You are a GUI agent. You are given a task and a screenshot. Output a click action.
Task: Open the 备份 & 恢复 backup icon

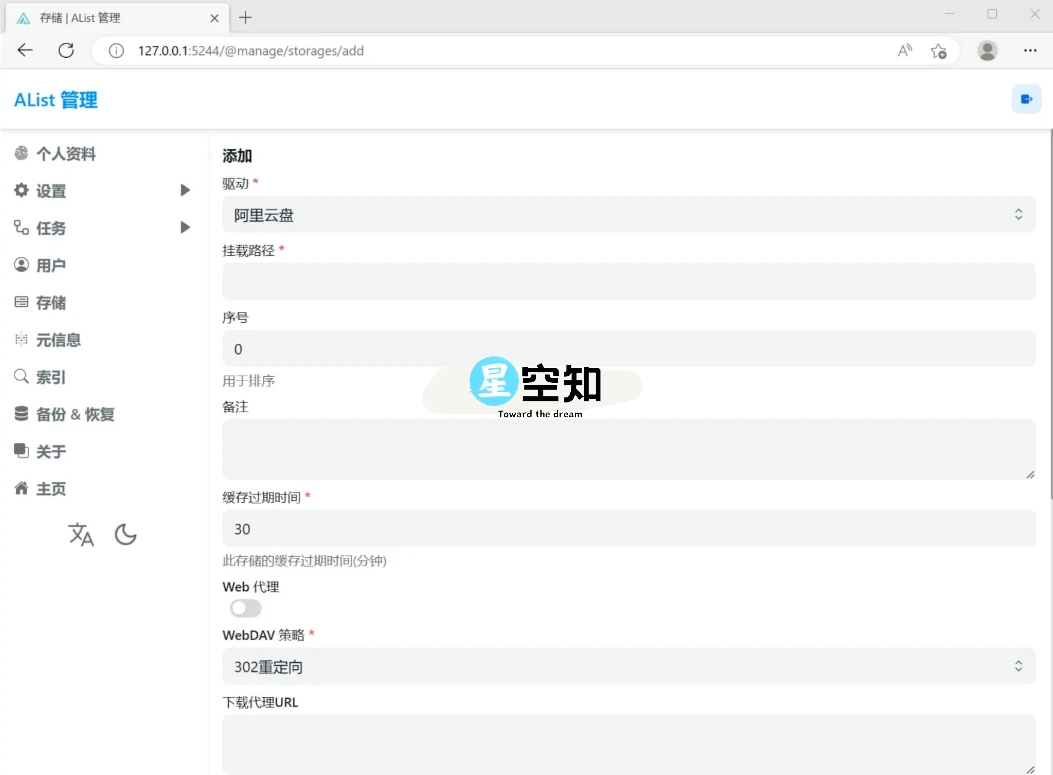(x=22, y=414)
